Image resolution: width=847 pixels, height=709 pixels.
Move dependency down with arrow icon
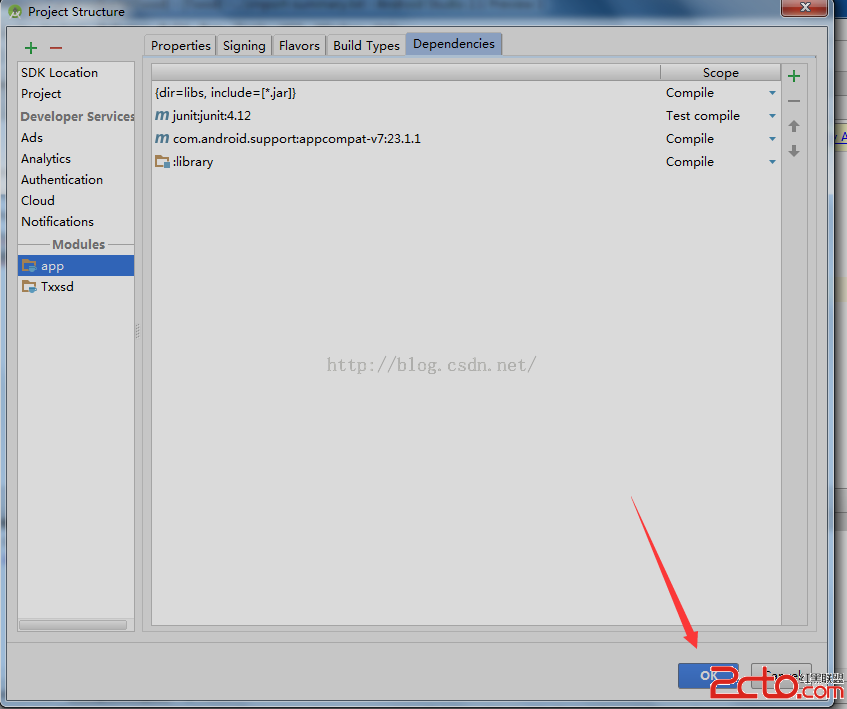pyautogui.click(x=794, y=151)
